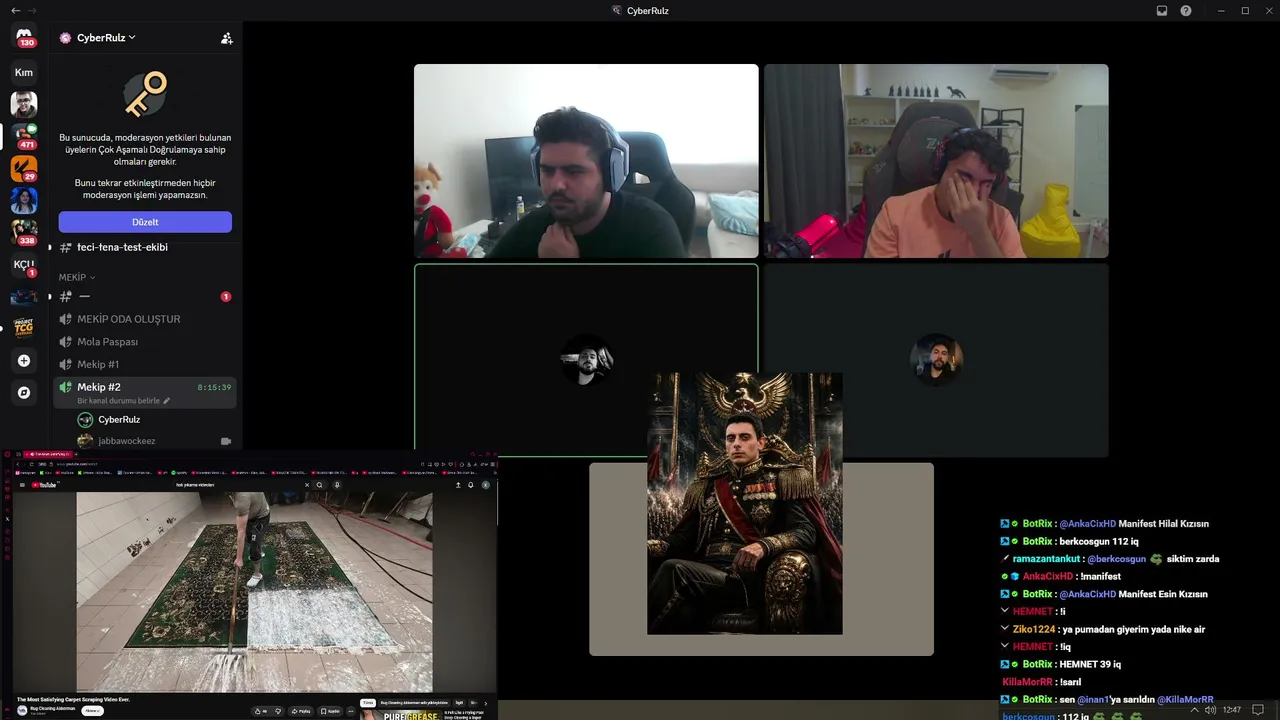The width and height of the screenshot is (1280, 720).
Task: Go back with Discord title bar arrow
Action: pyautogui.click(x=15, y=10)
